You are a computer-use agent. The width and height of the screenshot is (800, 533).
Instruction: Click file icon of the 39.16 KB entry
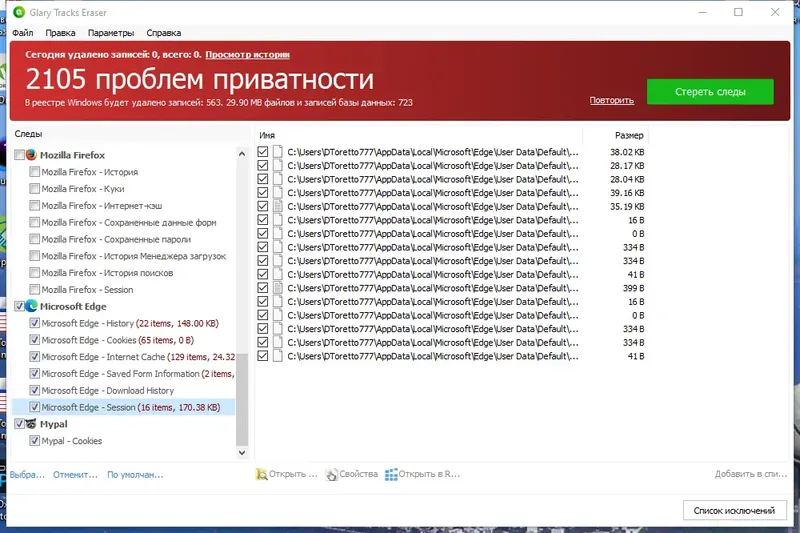point(278,192)
